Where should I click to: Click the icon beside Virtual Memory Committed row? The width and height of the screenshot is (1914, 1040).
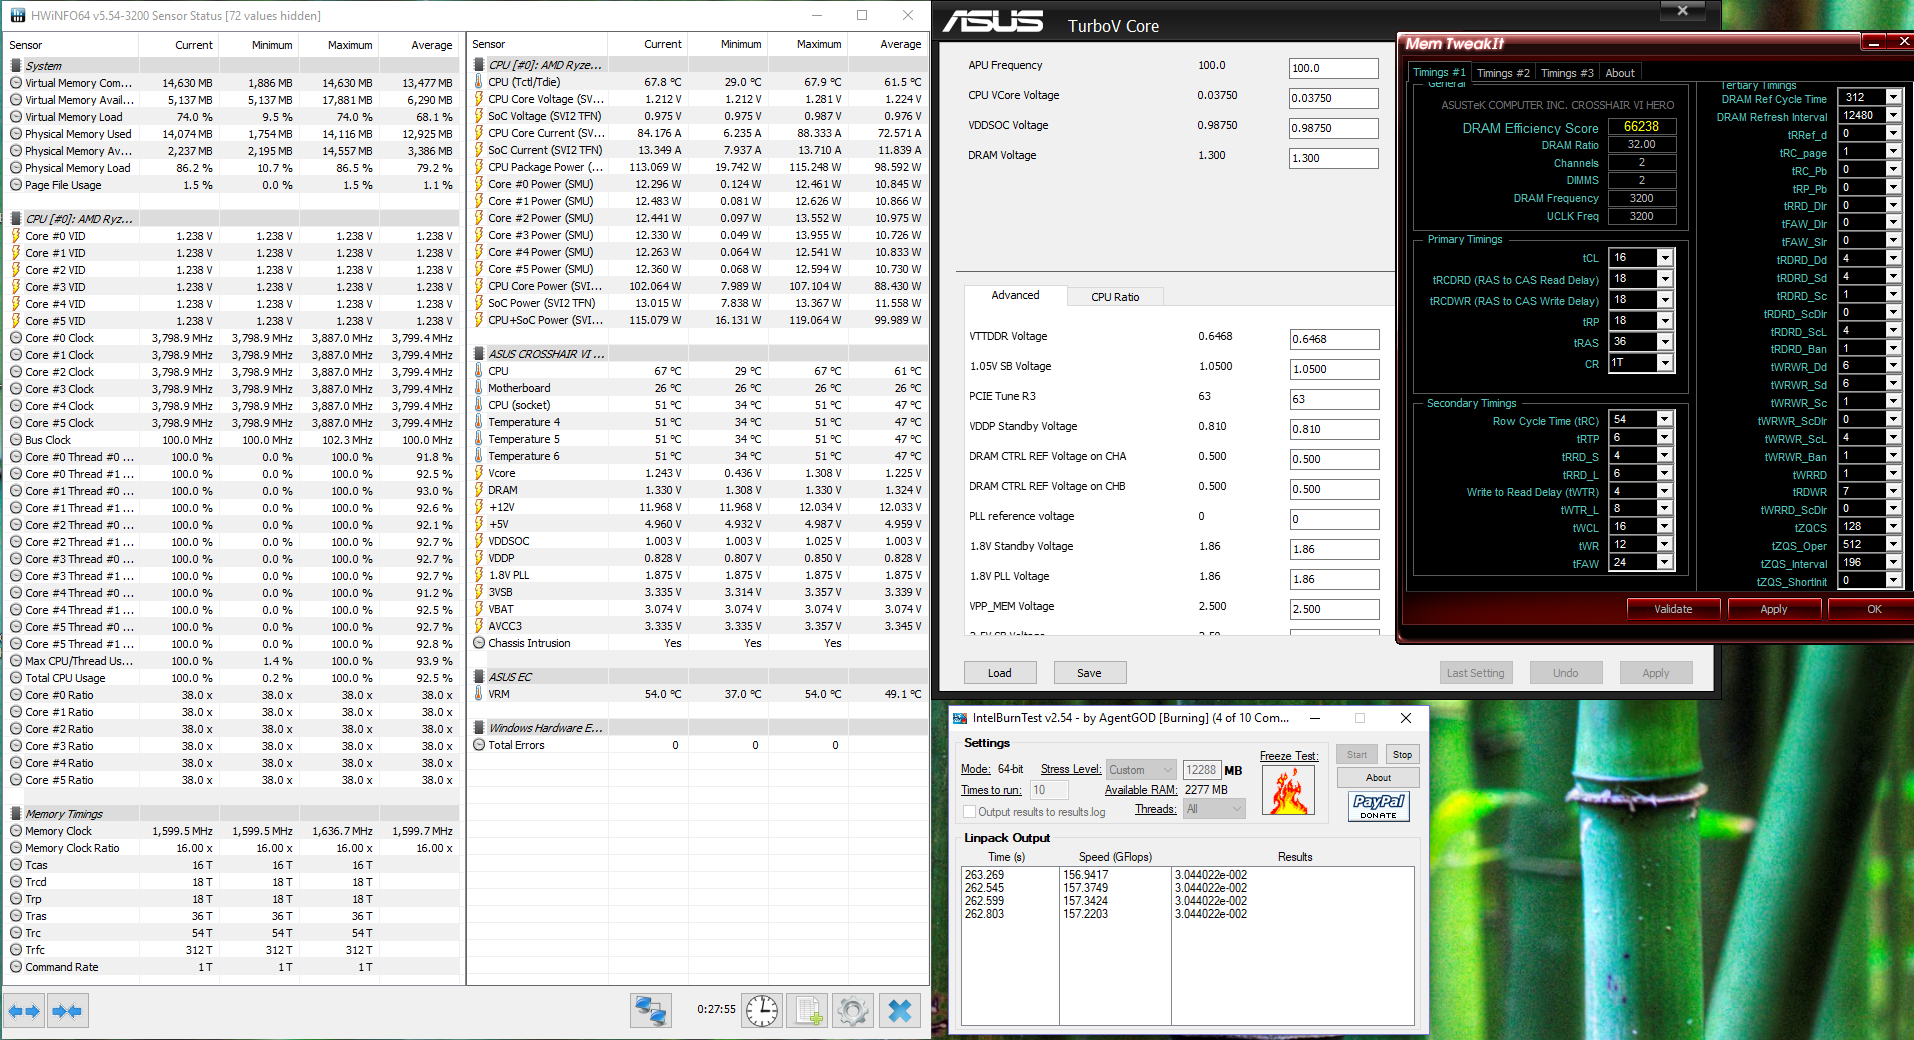(x=16, y=83)
